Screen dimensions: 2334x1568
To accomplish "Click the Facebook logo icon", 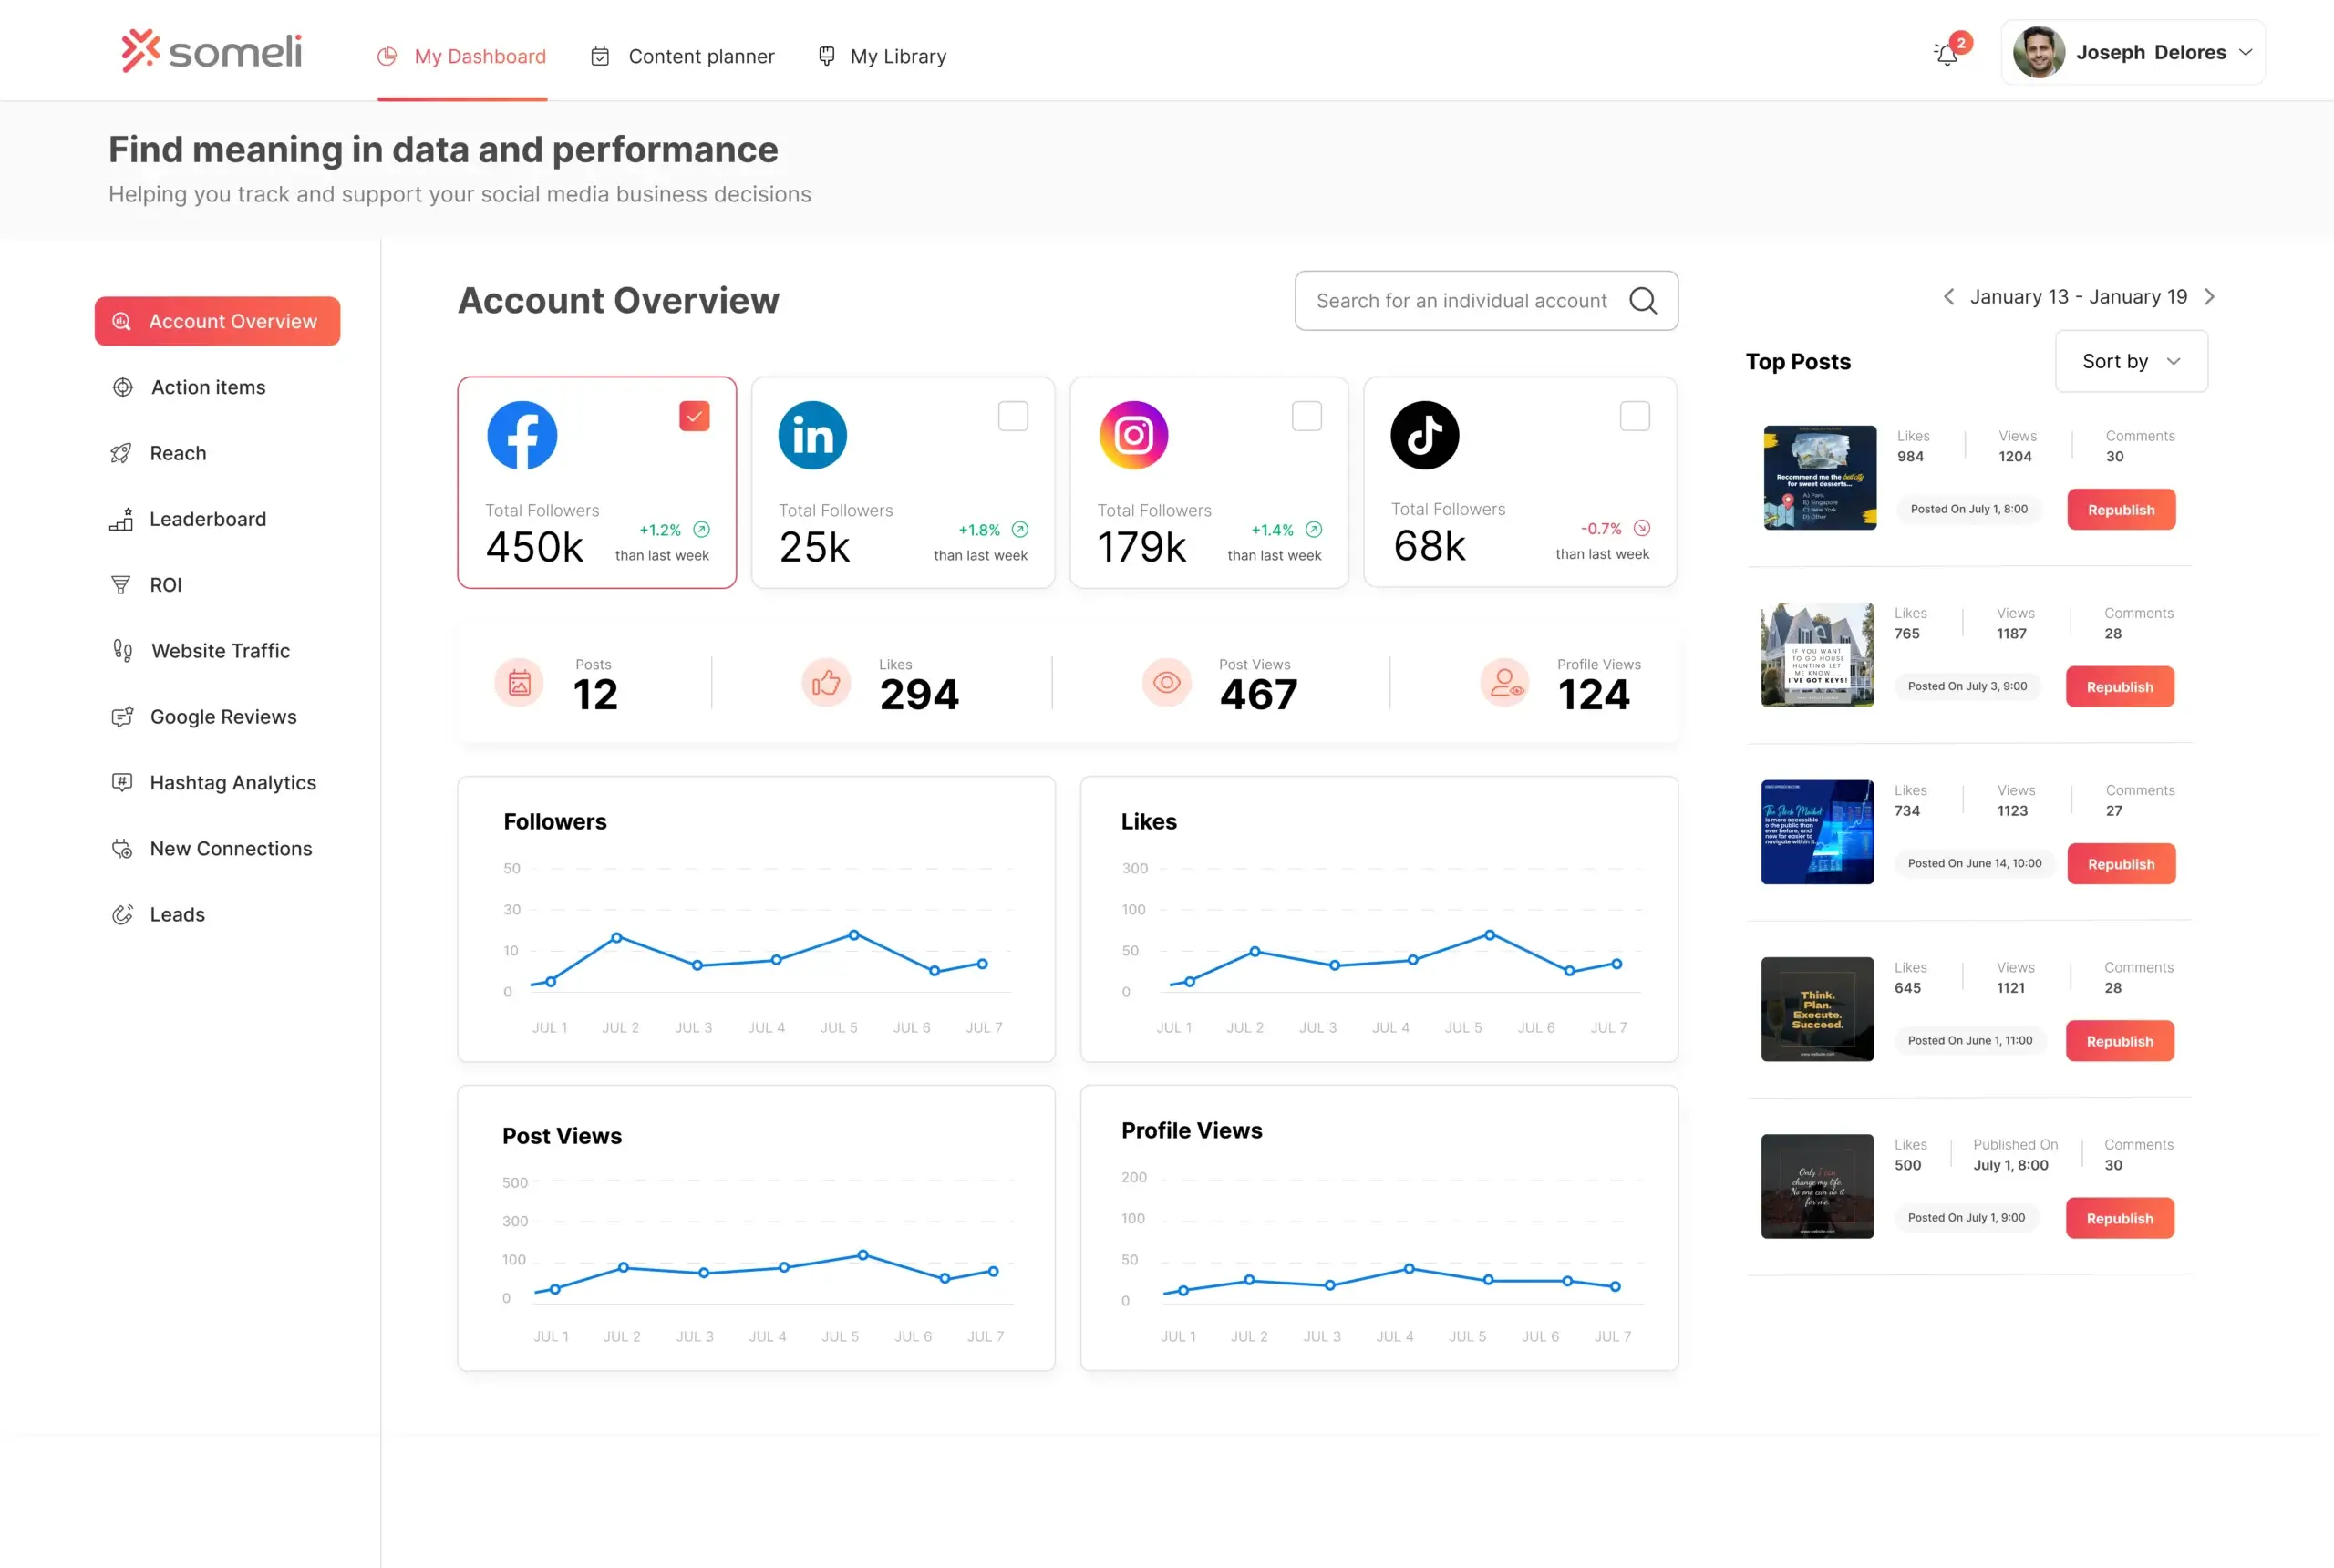I will [x=522, y=435].
